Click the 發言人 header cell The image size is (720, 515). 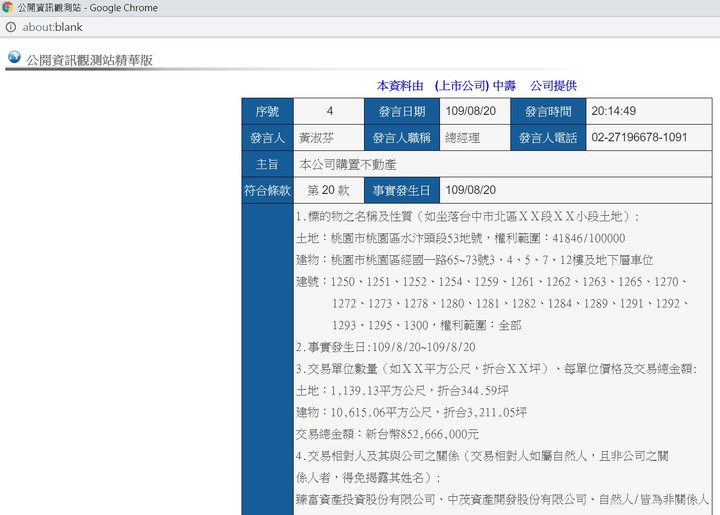268,138
